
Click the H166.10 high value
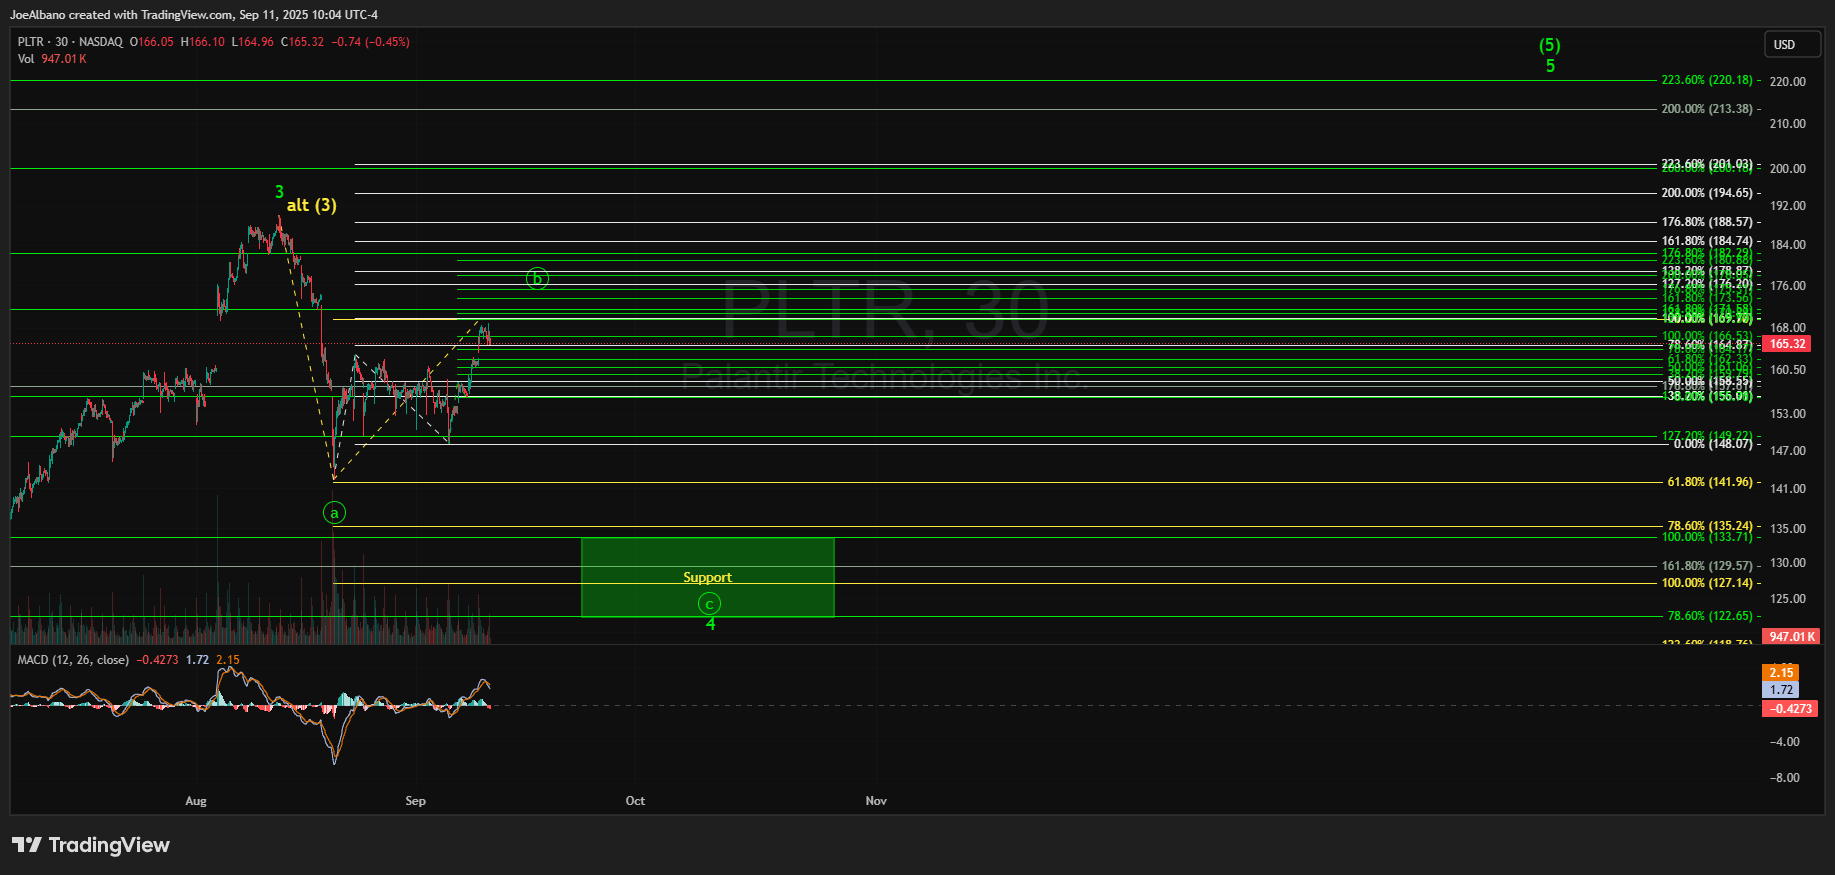[x=203, y=42]
